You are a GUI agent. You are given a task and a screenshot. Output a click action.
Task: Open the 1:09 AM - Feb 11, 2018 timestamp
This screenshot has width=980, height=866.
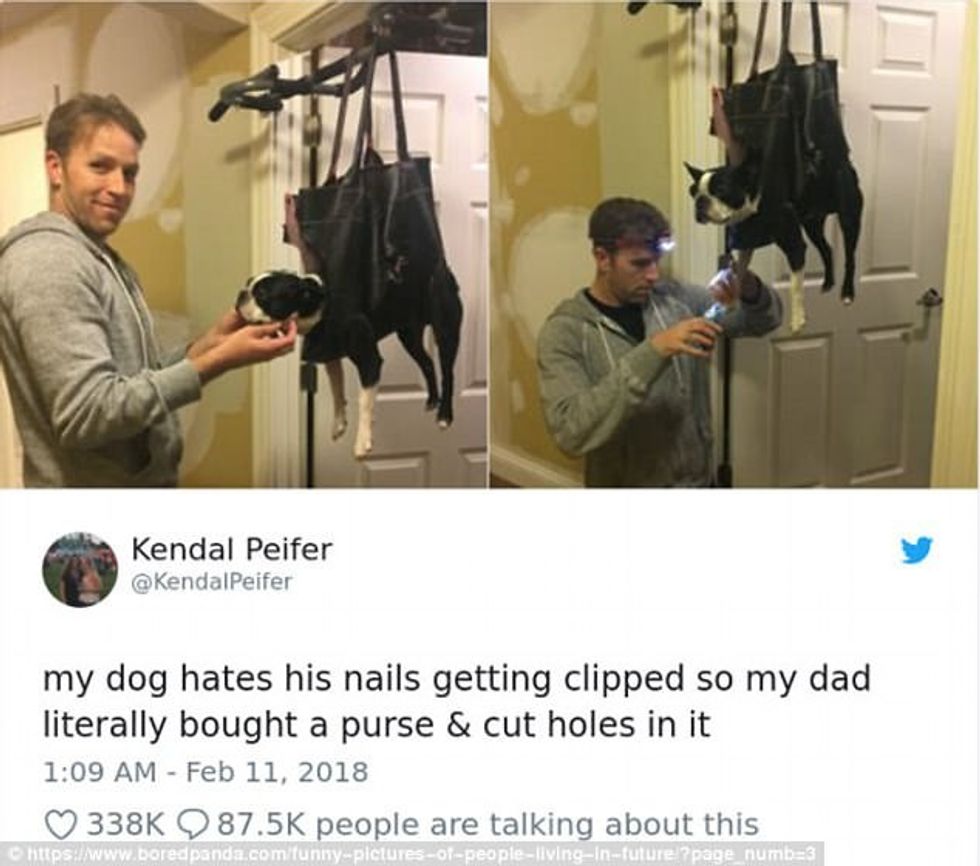[206, 772]
